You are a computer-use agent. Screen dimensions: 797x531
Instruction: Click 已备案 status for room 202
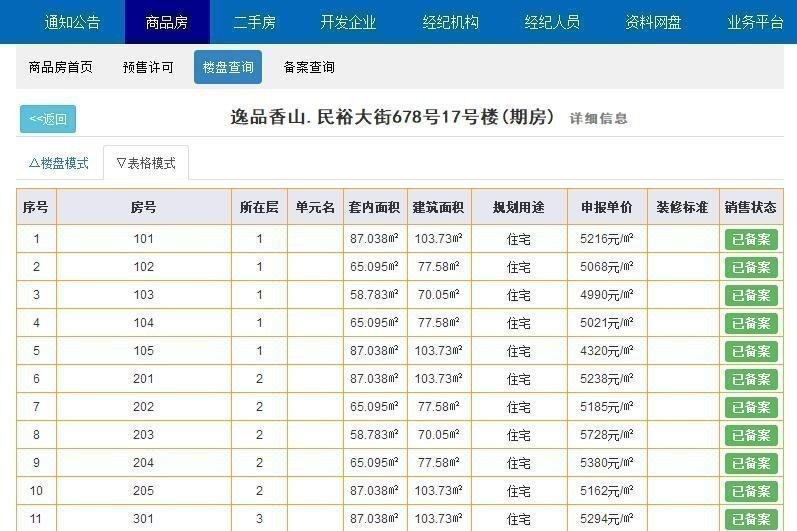pyautogui.click(x=751, y=407)
